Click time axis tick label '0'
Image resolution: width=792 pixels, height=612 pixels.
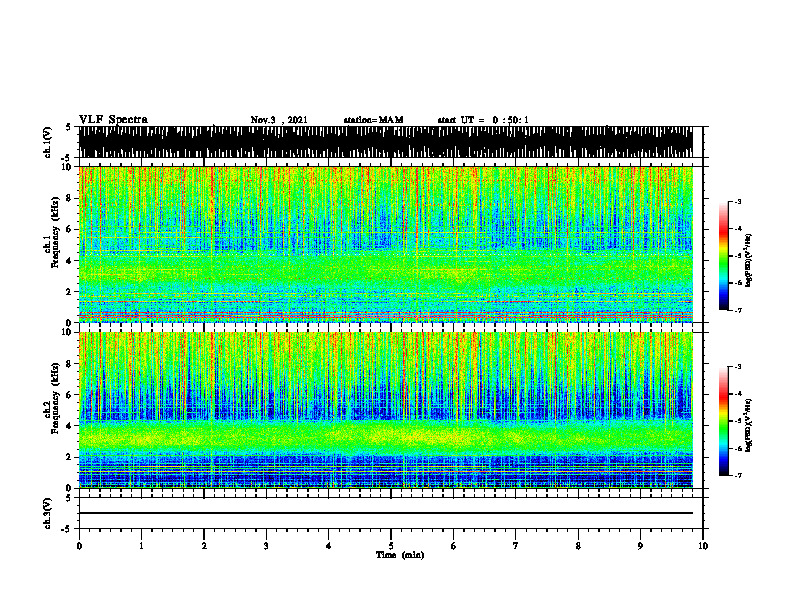(79, 546)
